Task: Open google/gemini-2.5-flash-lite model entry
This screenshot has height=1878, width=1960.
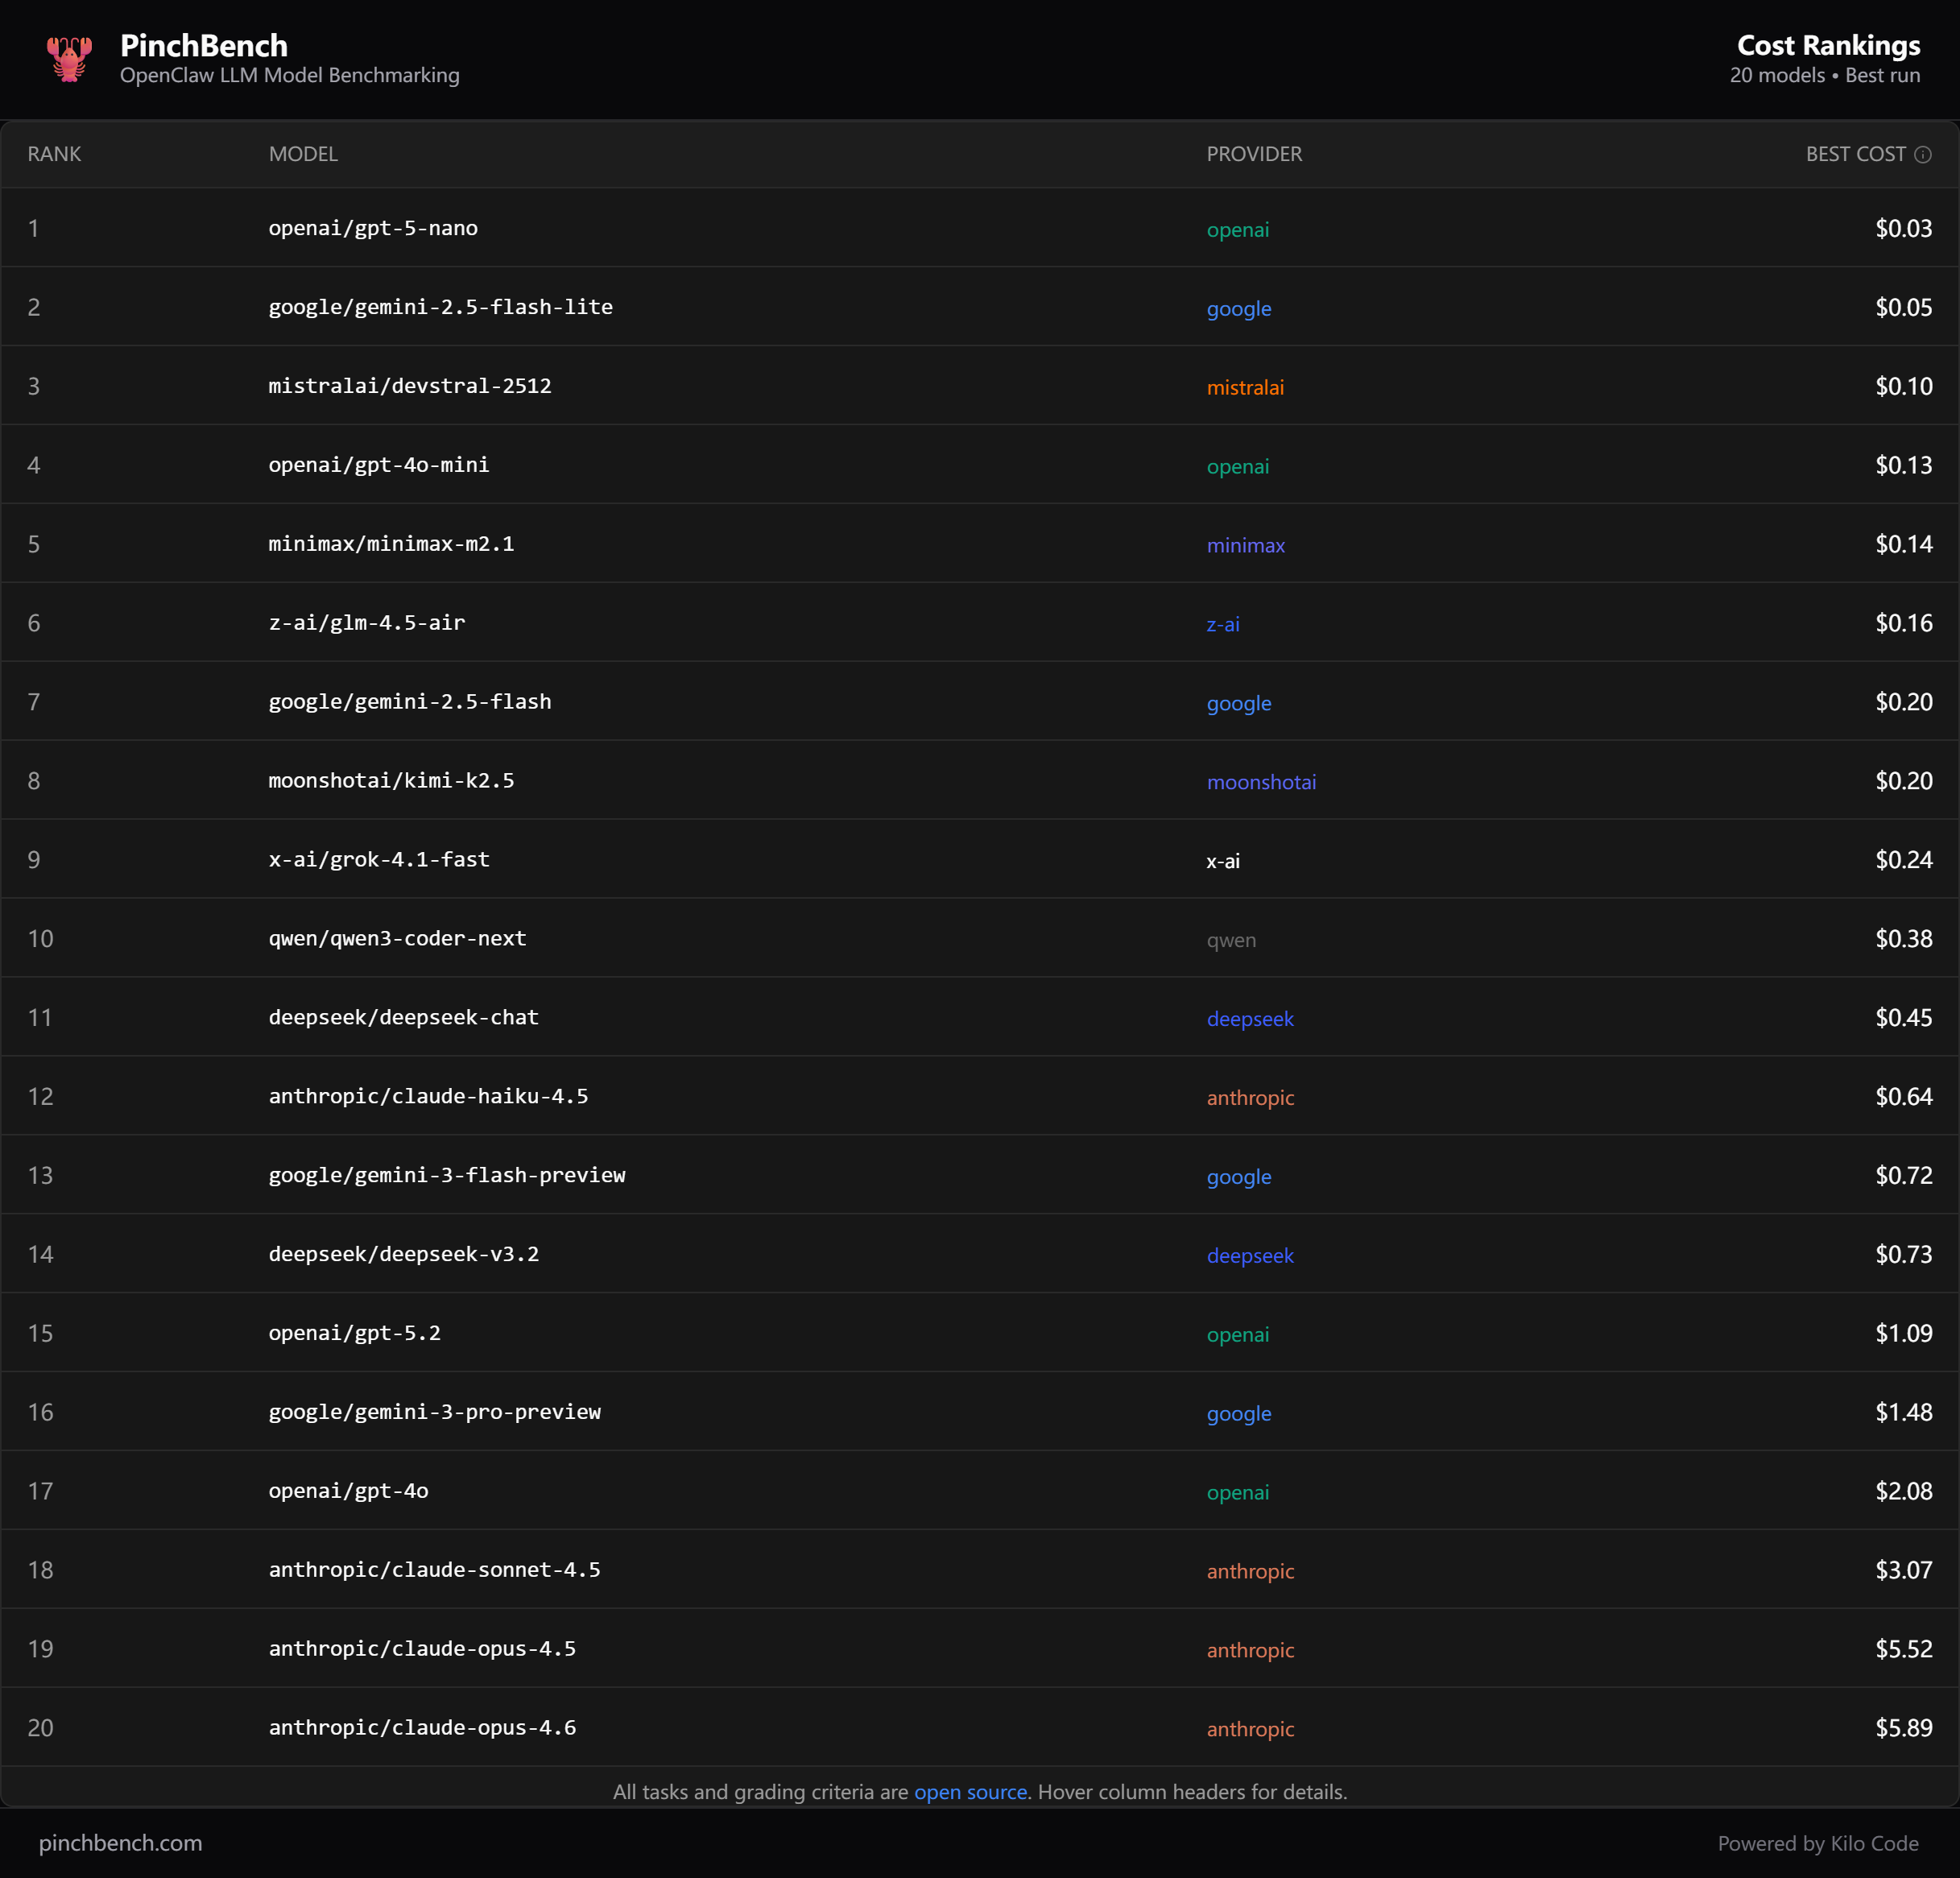Action: point(440,307)
